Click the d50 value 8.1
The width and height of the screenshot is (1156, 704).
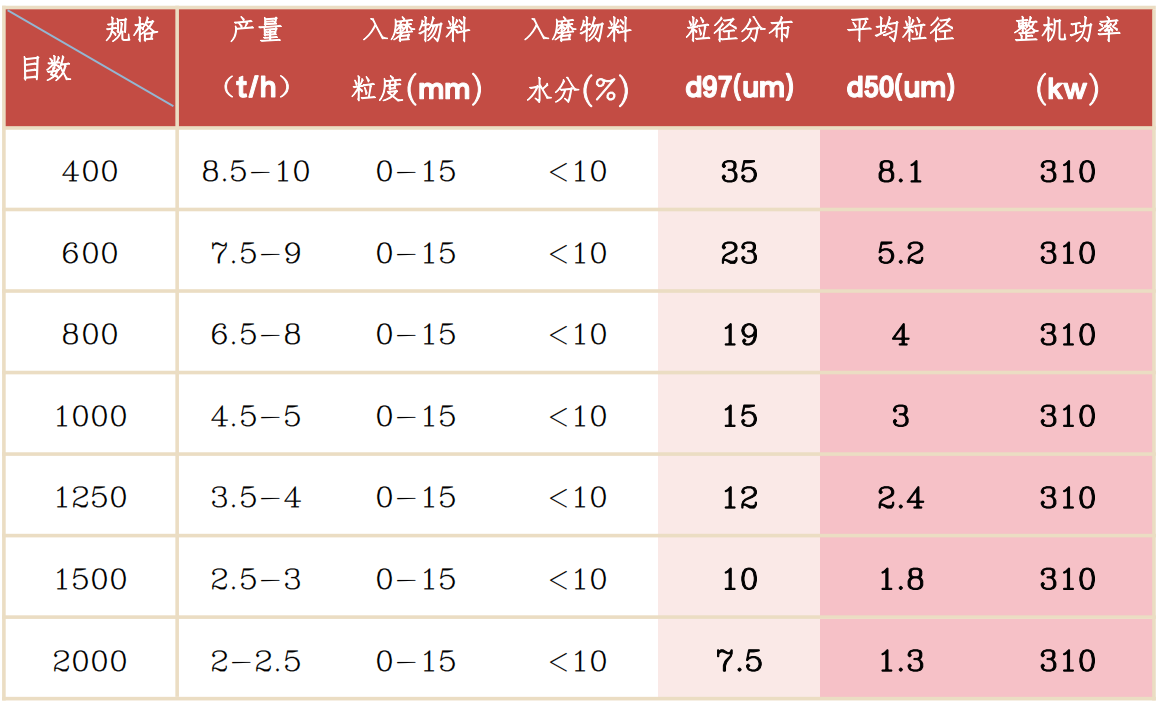click(x=900, y=172)
